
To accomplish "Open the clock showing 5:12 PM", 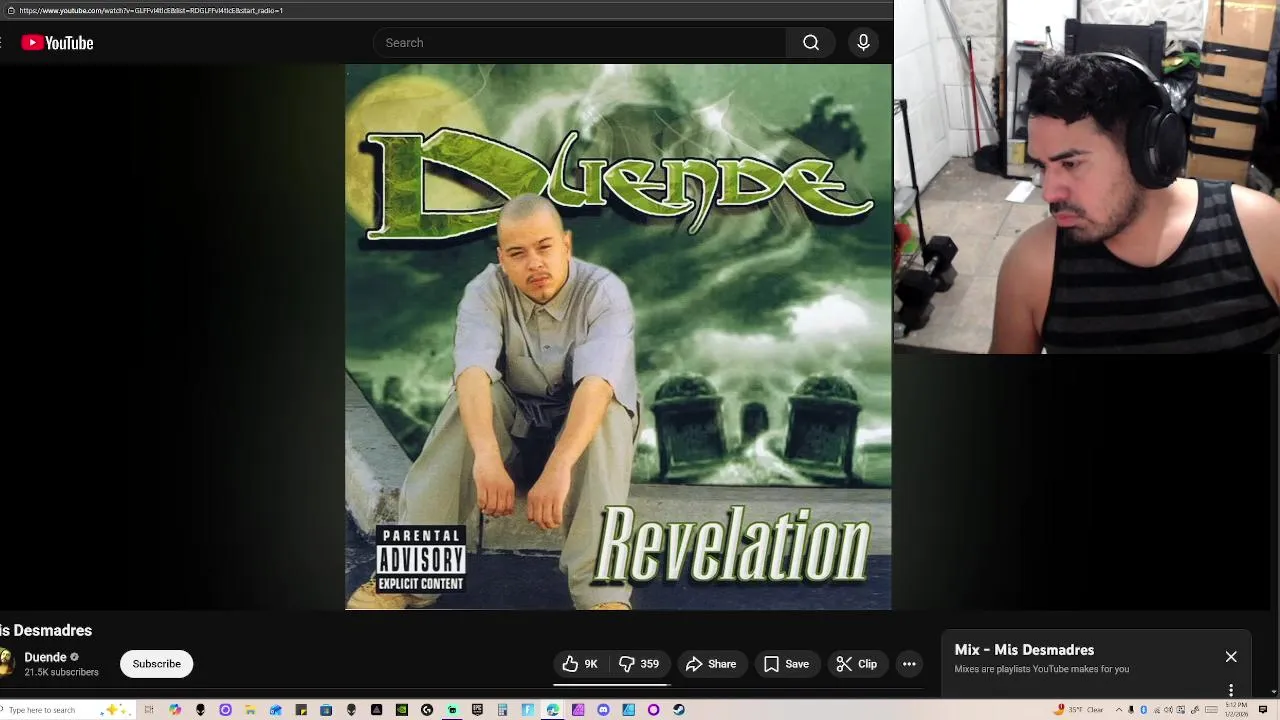I will pos(1236,710).
